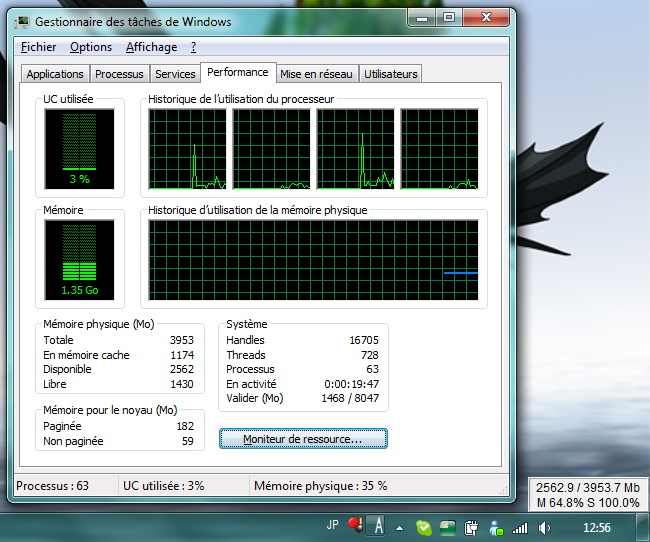Click the Moniteur de ressource button
The image size is (650, 542).
point(303,439)
